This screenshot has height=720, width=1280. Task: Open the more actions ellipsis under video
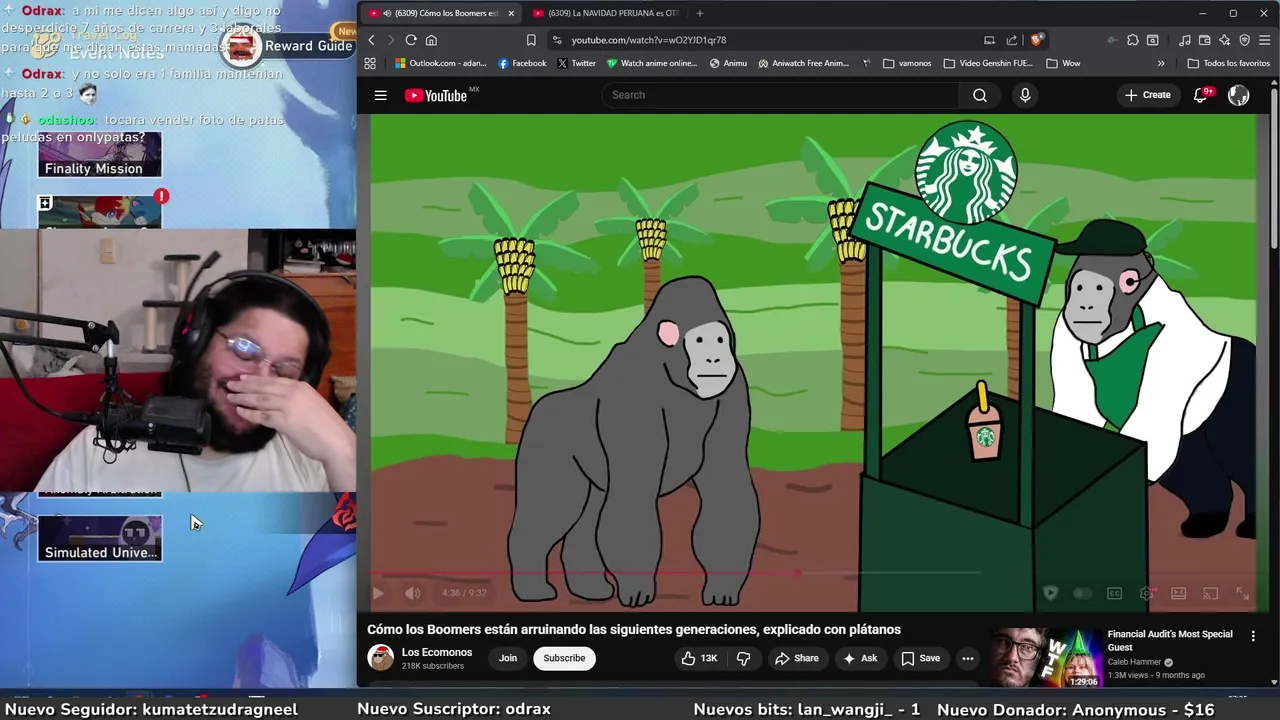pyautogui.click(x=967, y=658)
